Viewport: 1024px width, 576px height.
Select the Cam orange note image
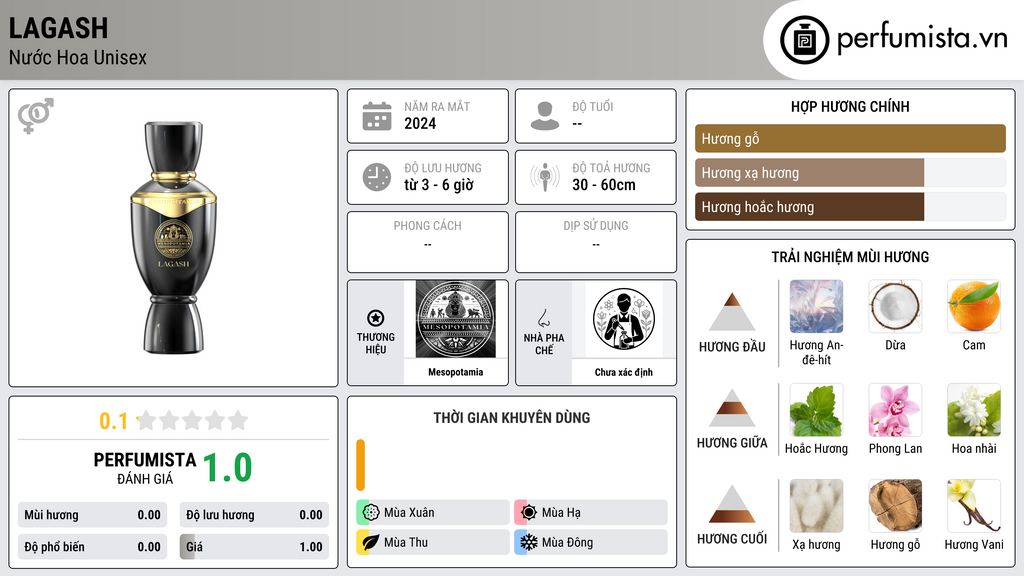click(x=974, y=306)
